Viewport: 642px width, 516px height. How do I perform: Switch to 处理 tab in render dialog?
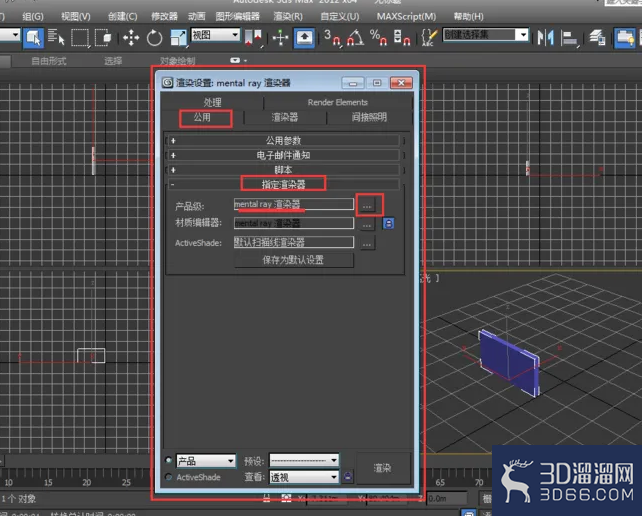point(212,102)
